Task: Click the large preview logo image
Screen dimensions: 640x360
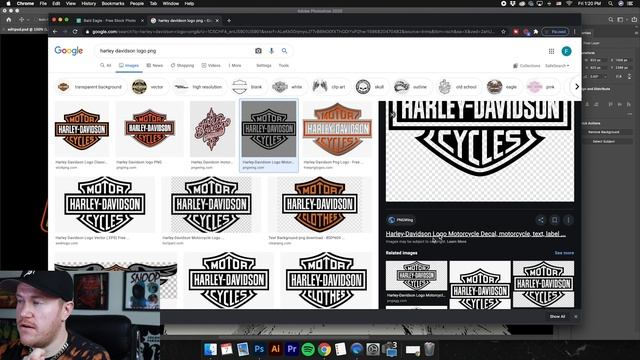Action: (480, 151)
